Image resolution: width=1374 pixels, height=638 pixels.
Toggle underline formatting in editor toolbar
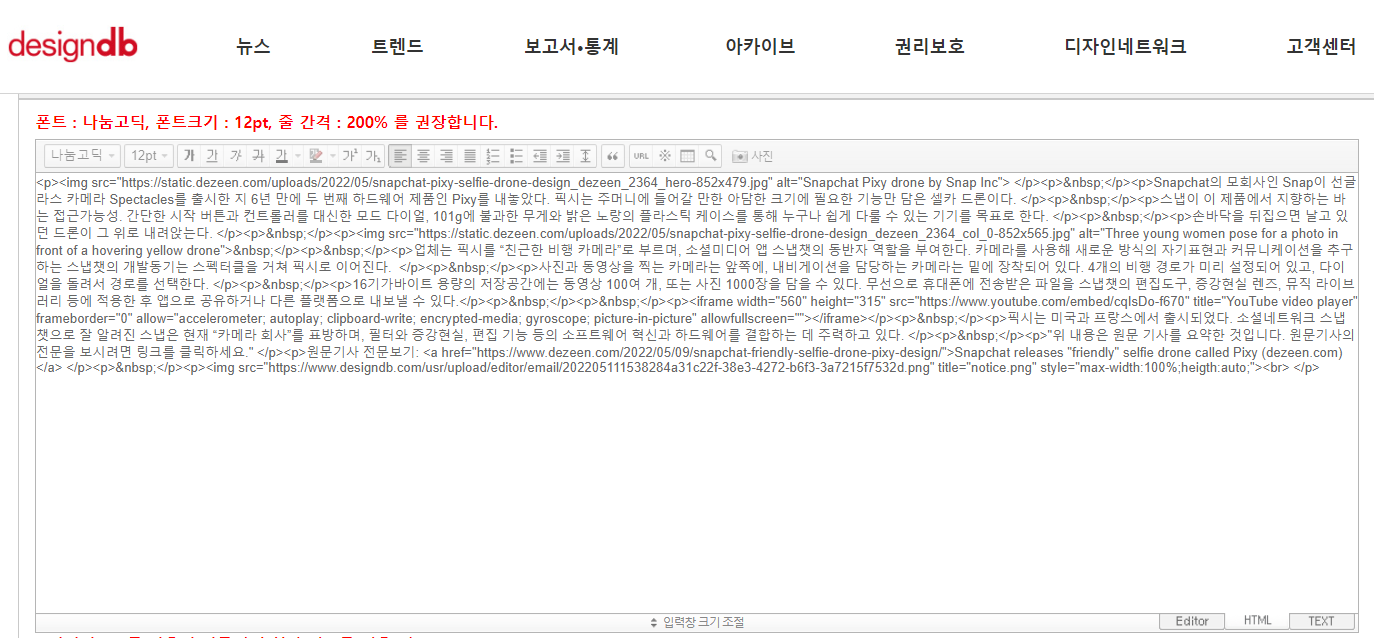coord(212,156)
